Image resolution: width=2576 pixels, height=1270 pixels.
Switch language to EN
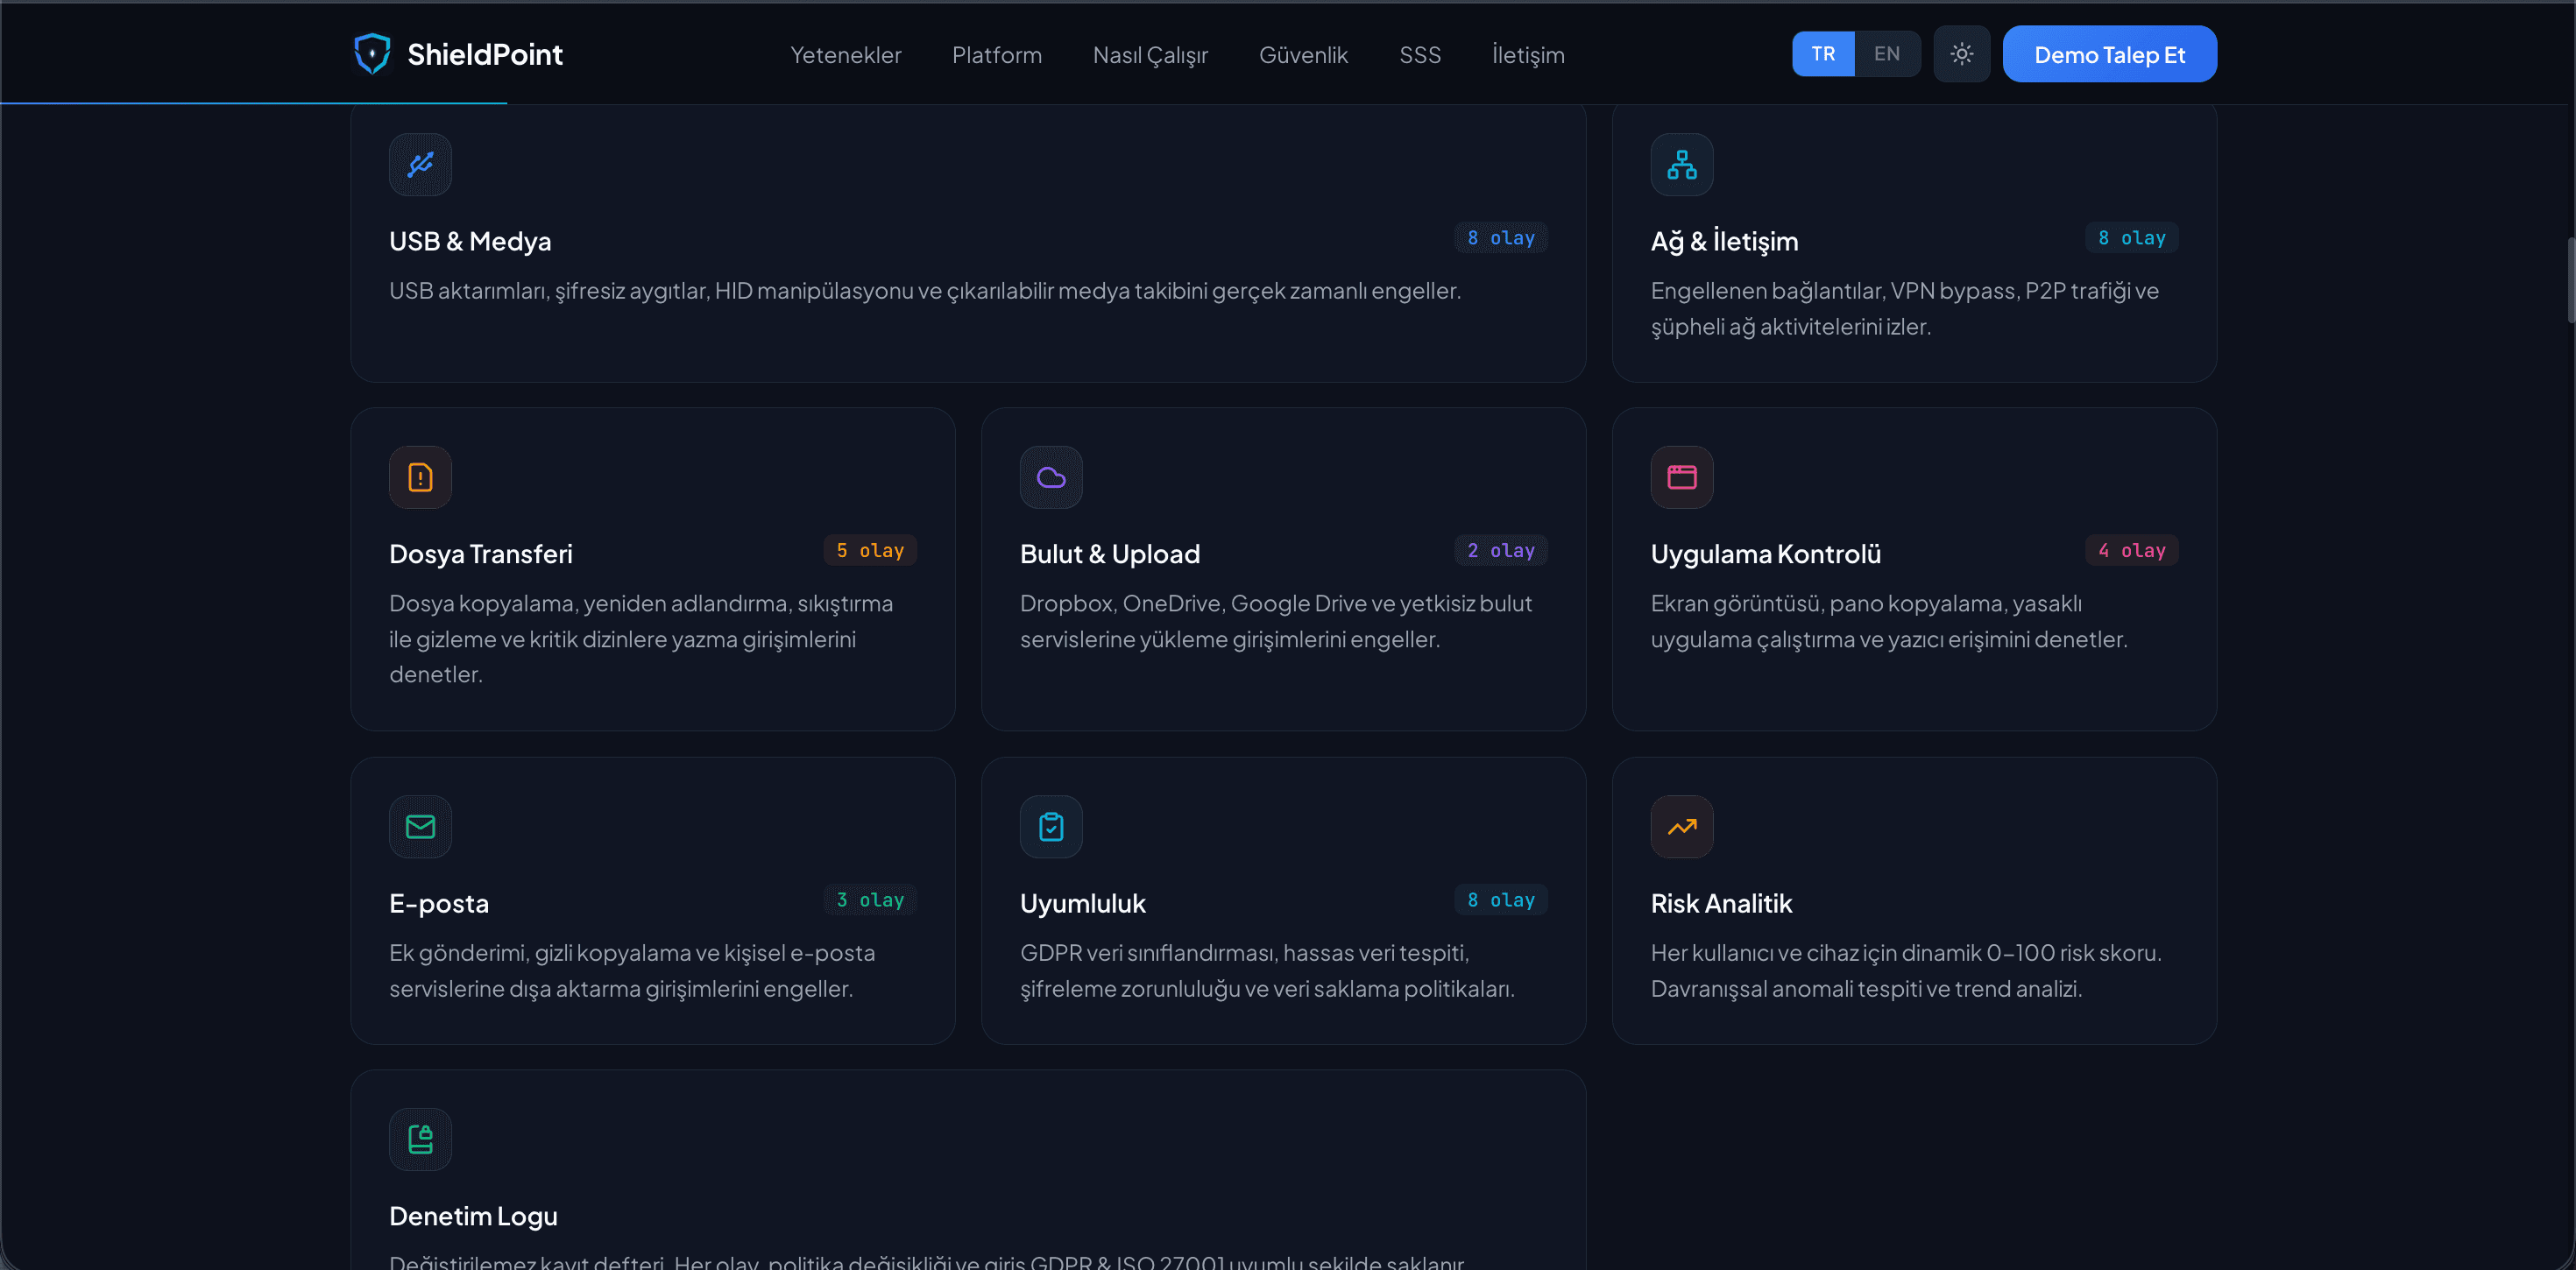pyautogui.click(x=1887, y=54)
